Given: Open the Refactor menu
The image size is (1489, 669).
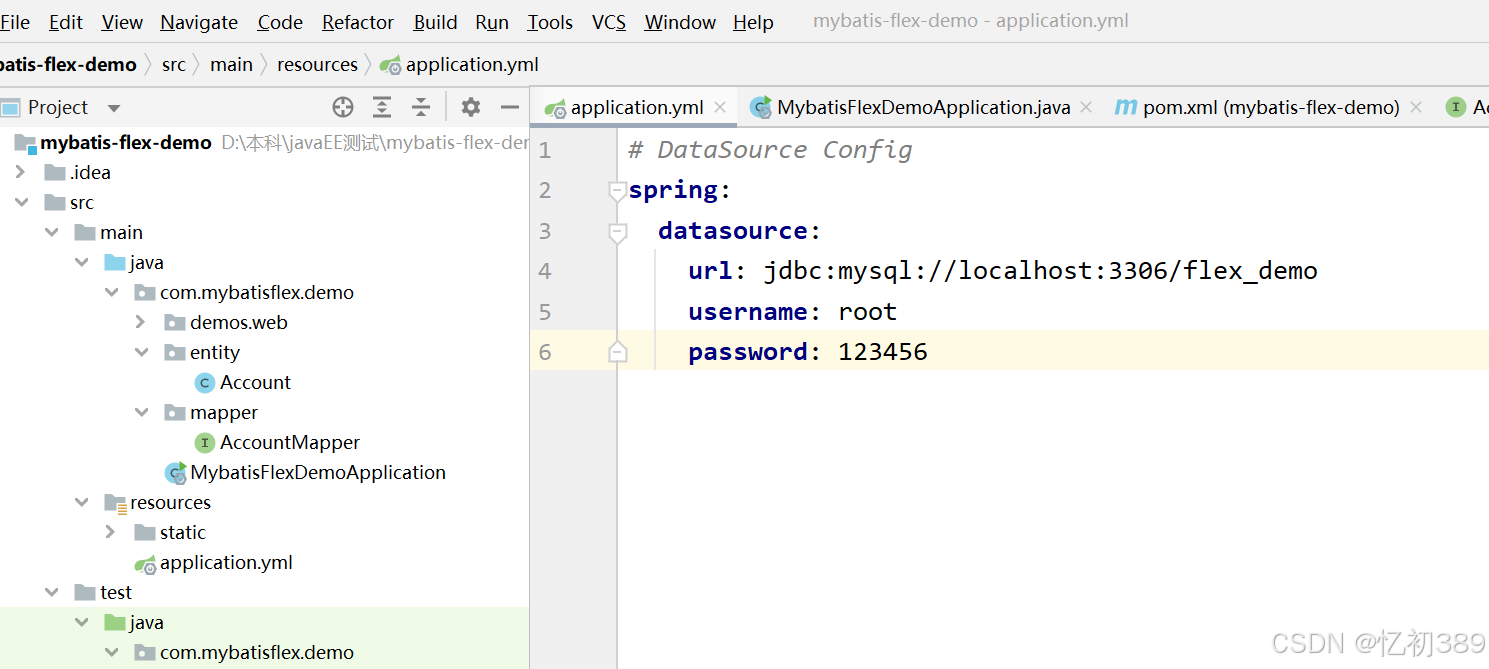Looking at the screenshot, I should pyautogui.click(x=357, y=22).
